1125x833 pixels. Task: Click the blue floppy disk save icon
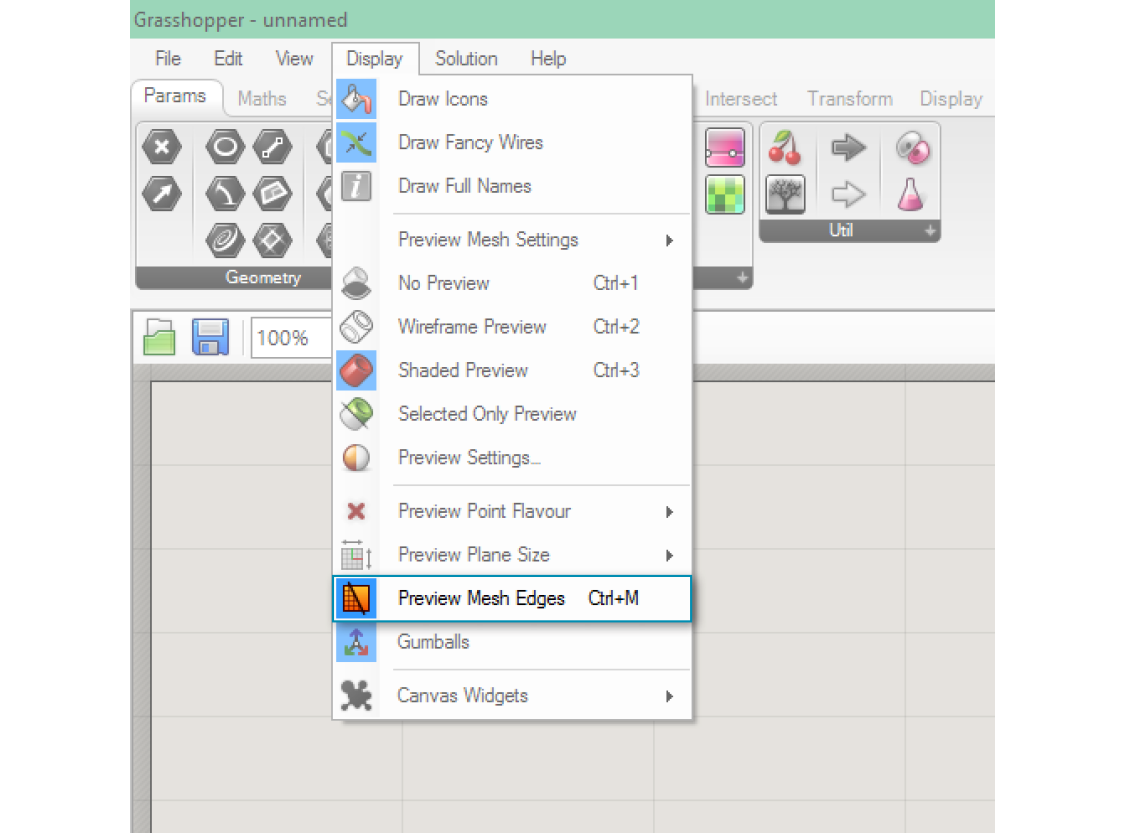tap(210, 338)
